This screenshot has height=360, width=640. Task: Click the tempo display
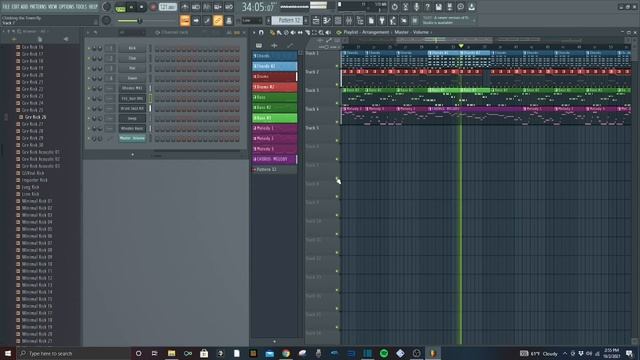coord(168,7)
